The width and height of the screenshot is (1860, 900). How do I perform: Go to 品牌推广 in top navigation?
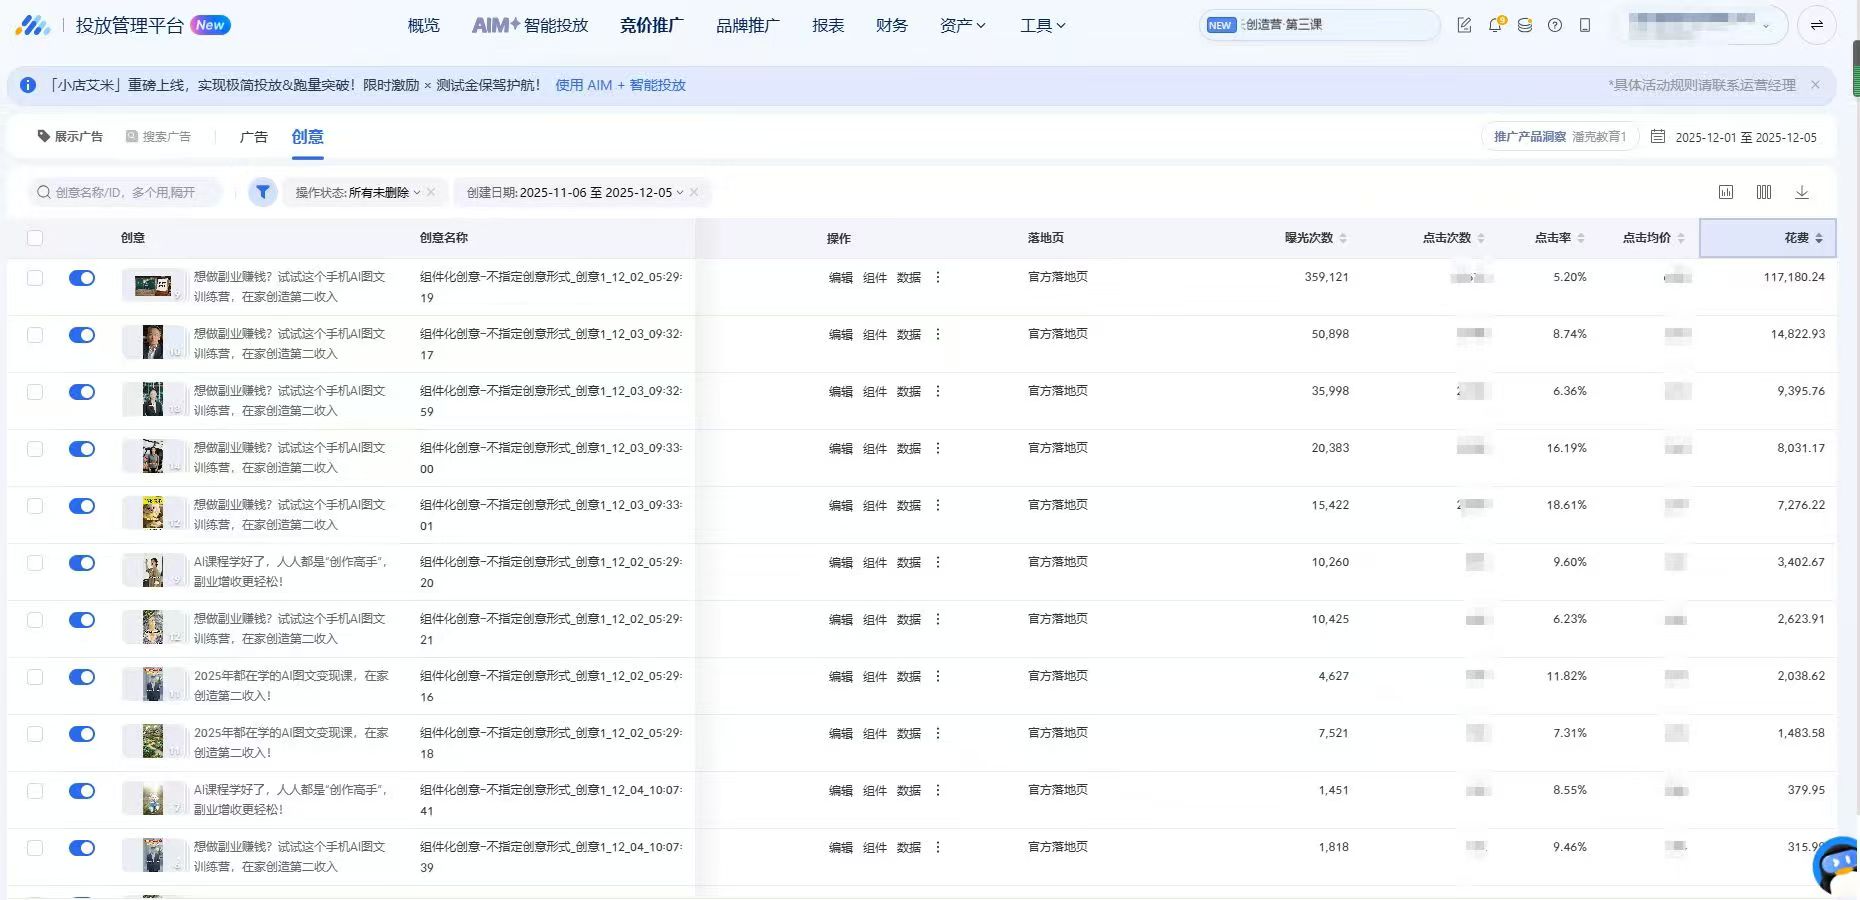coord(747,25)
